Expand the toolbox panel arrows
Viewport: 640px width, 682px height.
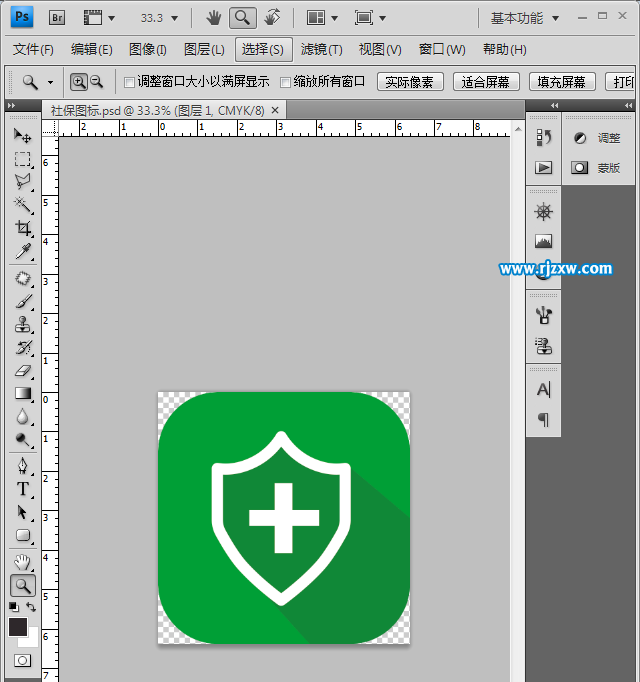tap(11, 105)
